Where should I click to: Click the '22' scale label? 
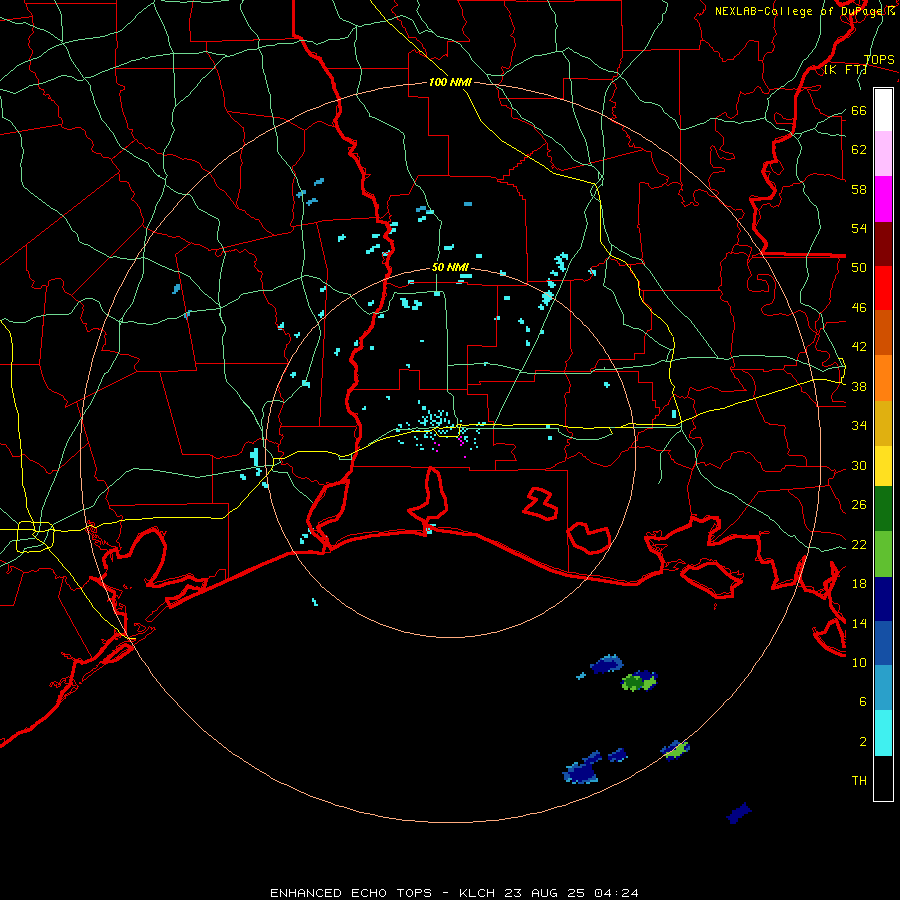(859, 544)
